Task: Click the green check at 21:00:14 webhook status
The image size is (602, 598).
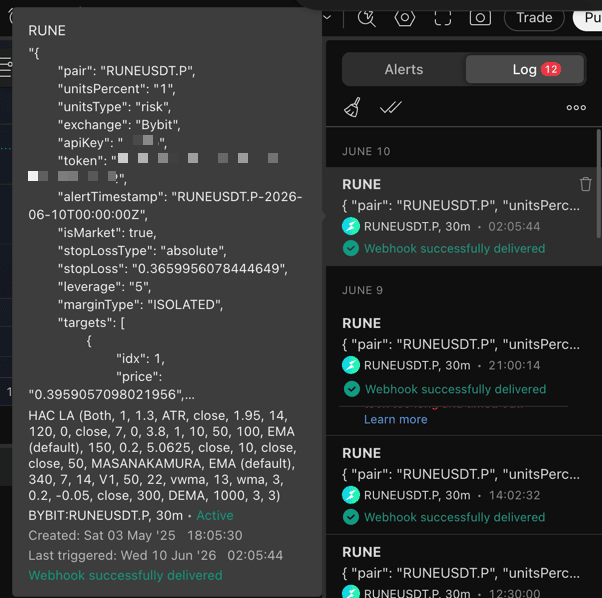Action: pos(351,389)
